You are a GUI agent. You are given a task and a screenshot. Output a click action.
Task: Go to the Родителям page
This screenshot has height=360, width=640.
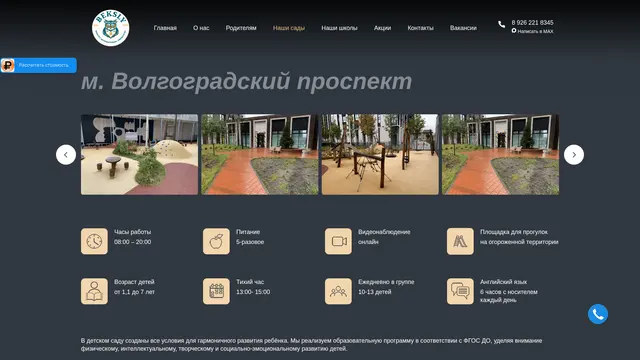pos(241,28)
